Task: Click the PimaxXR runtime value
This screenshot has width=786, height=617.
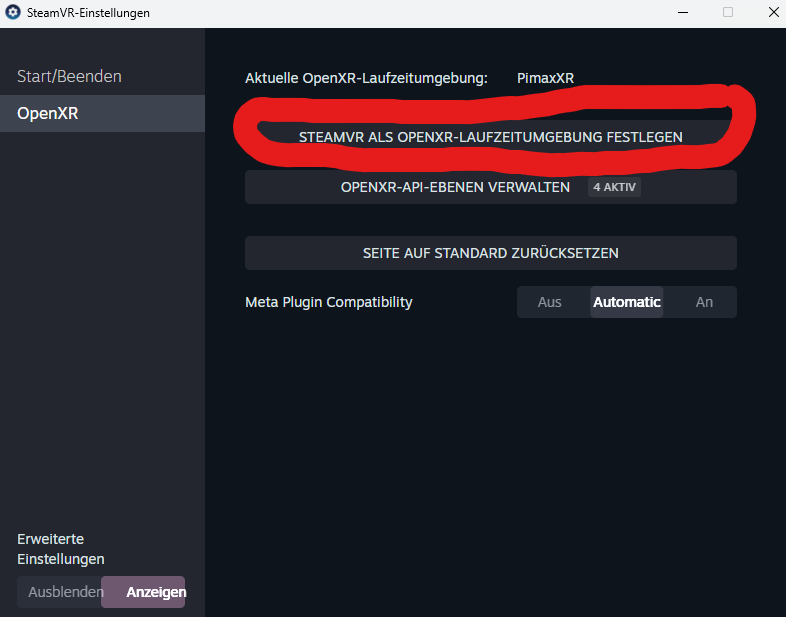Action: (545, 78)
